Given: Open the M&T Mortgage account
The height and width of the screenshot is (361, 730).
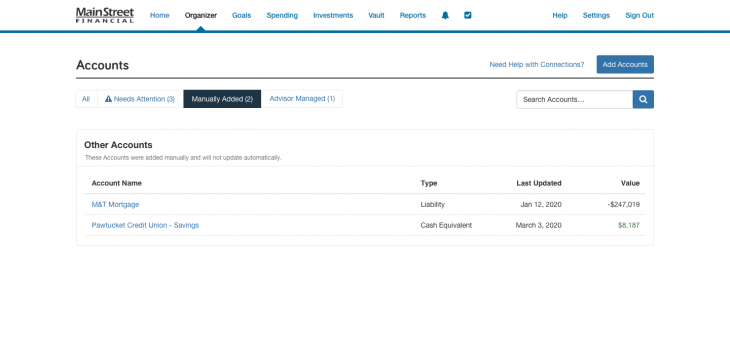Looking at the screenshot, I should [x=115, y=204].
